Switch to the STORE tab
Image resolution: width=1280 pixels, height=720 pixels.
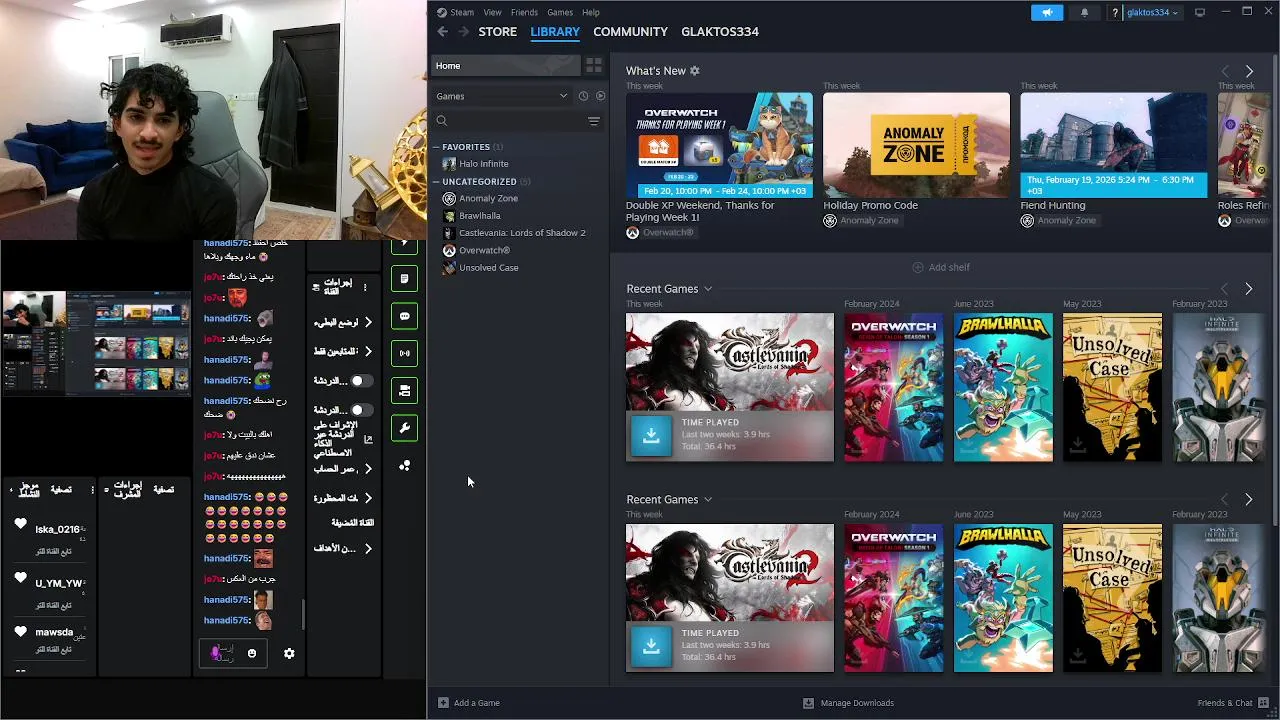click(497, 32)
